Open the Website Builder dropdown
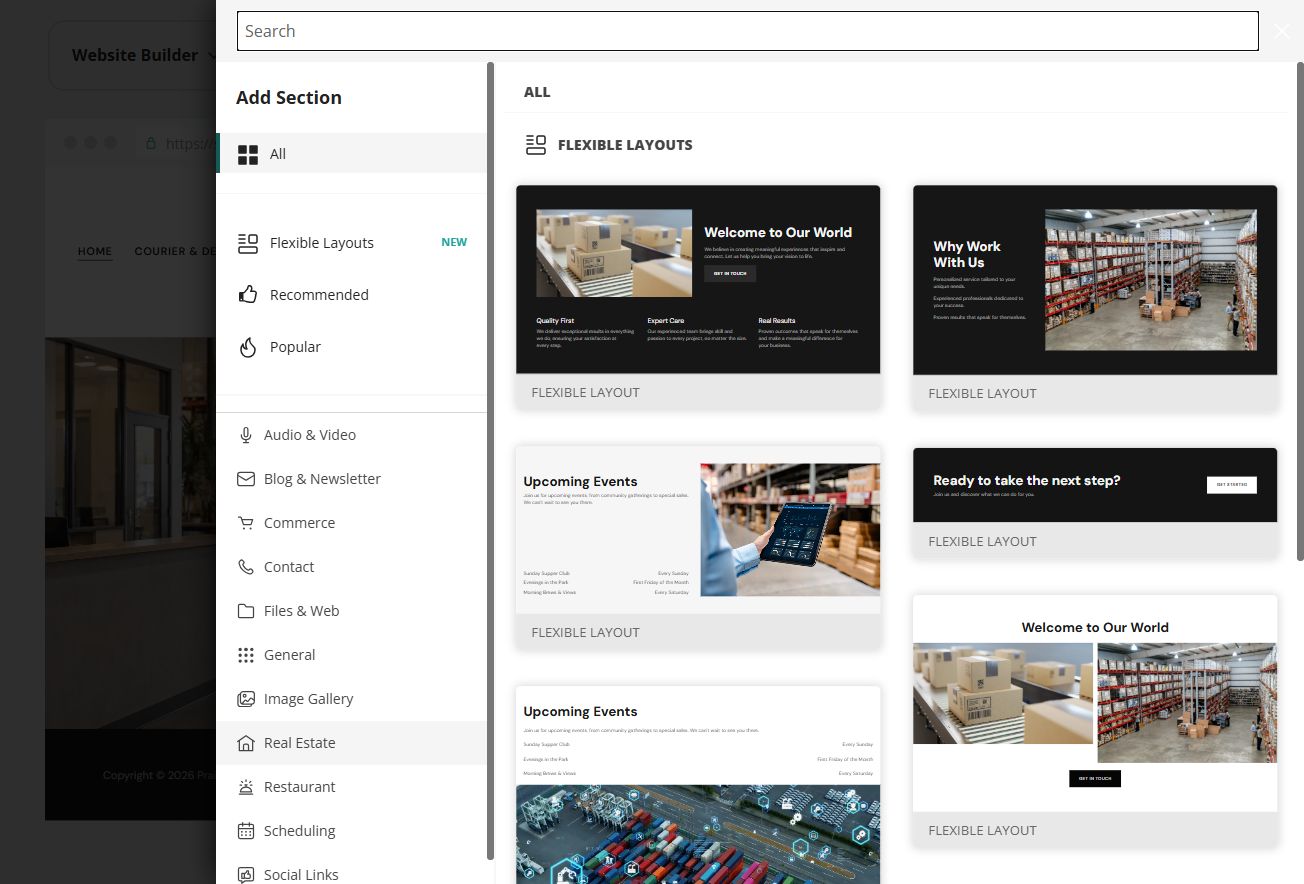Viewport: 1304px width, 884px height. (x=145, y=55)
